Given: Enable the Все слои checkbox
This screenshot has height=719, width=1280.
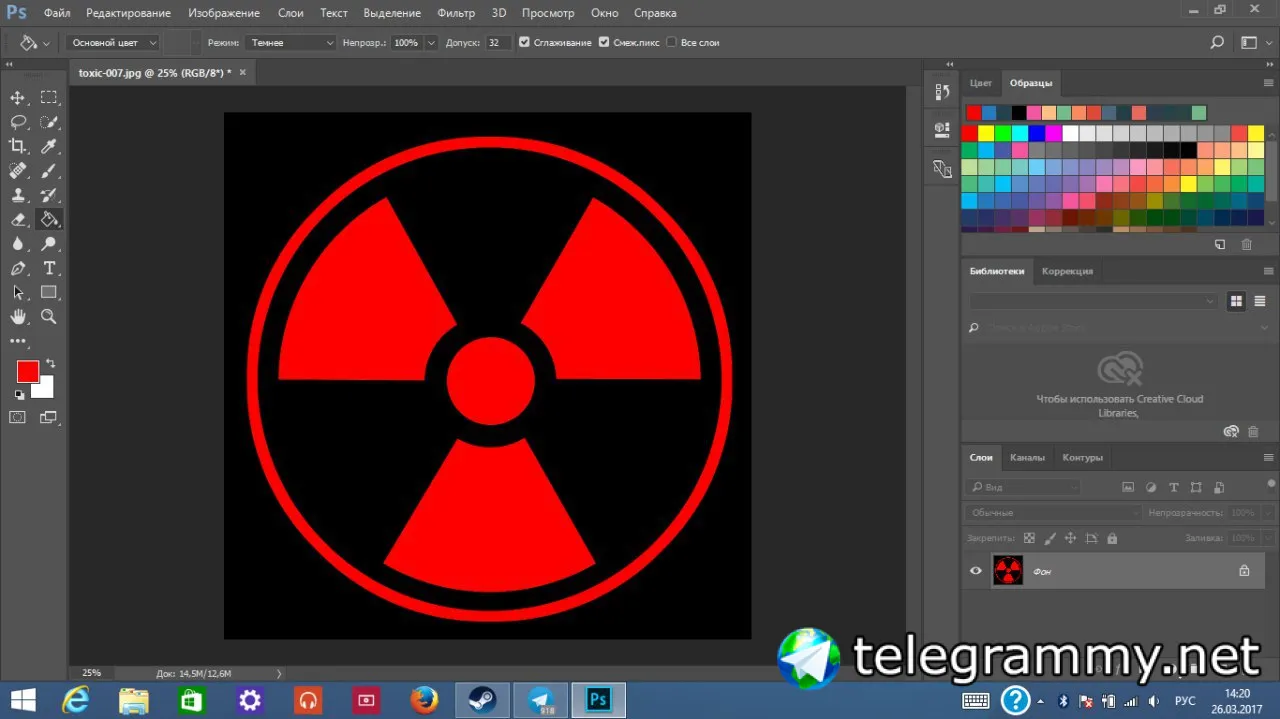Looking at the screenshot, I should [x=671, y=43].
